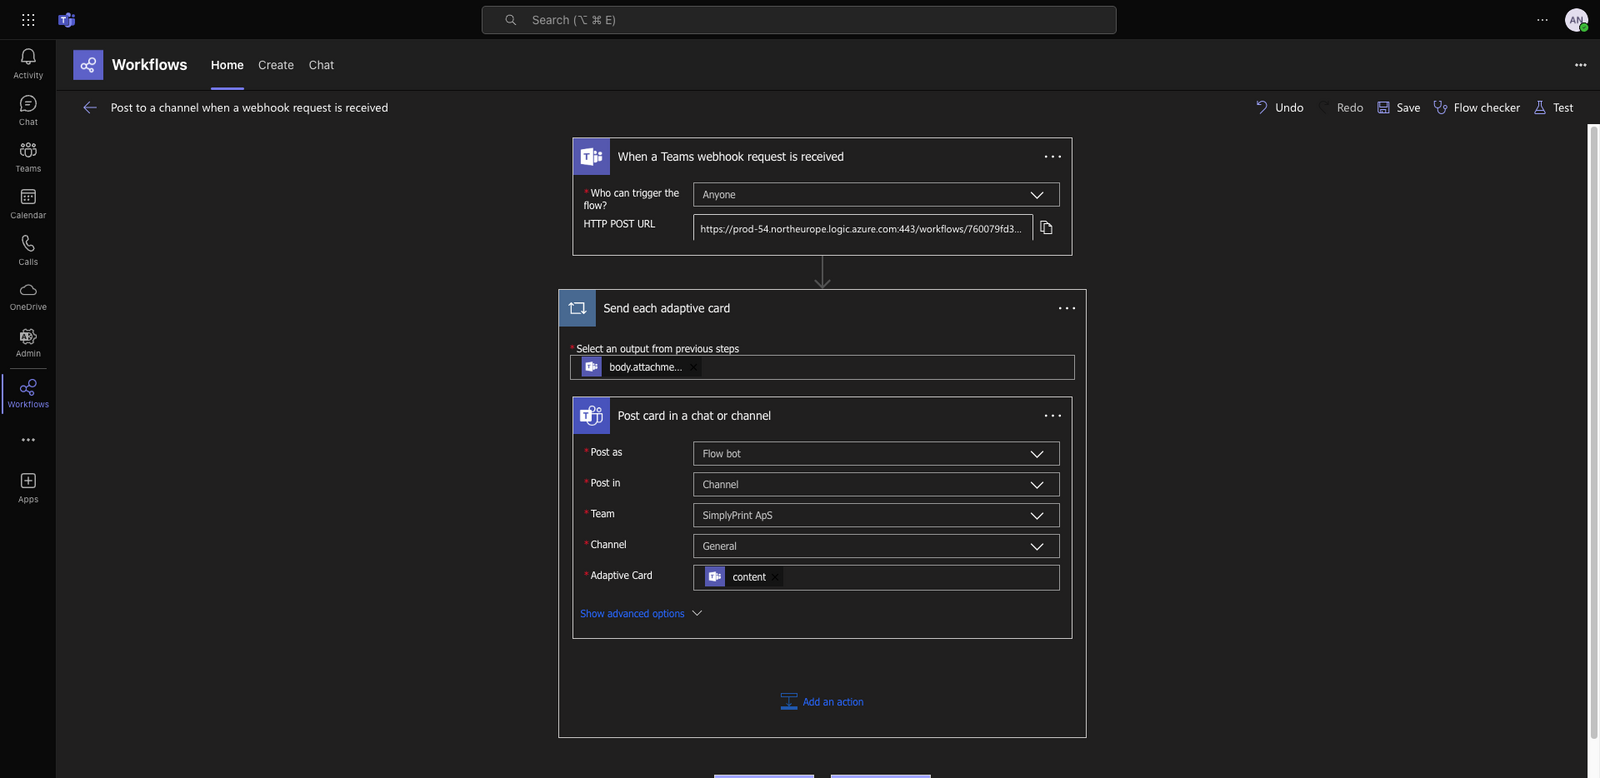1600x778 pixels.
Task: Copy the HTTP POST URL
Action: [x=1046, y=228]
